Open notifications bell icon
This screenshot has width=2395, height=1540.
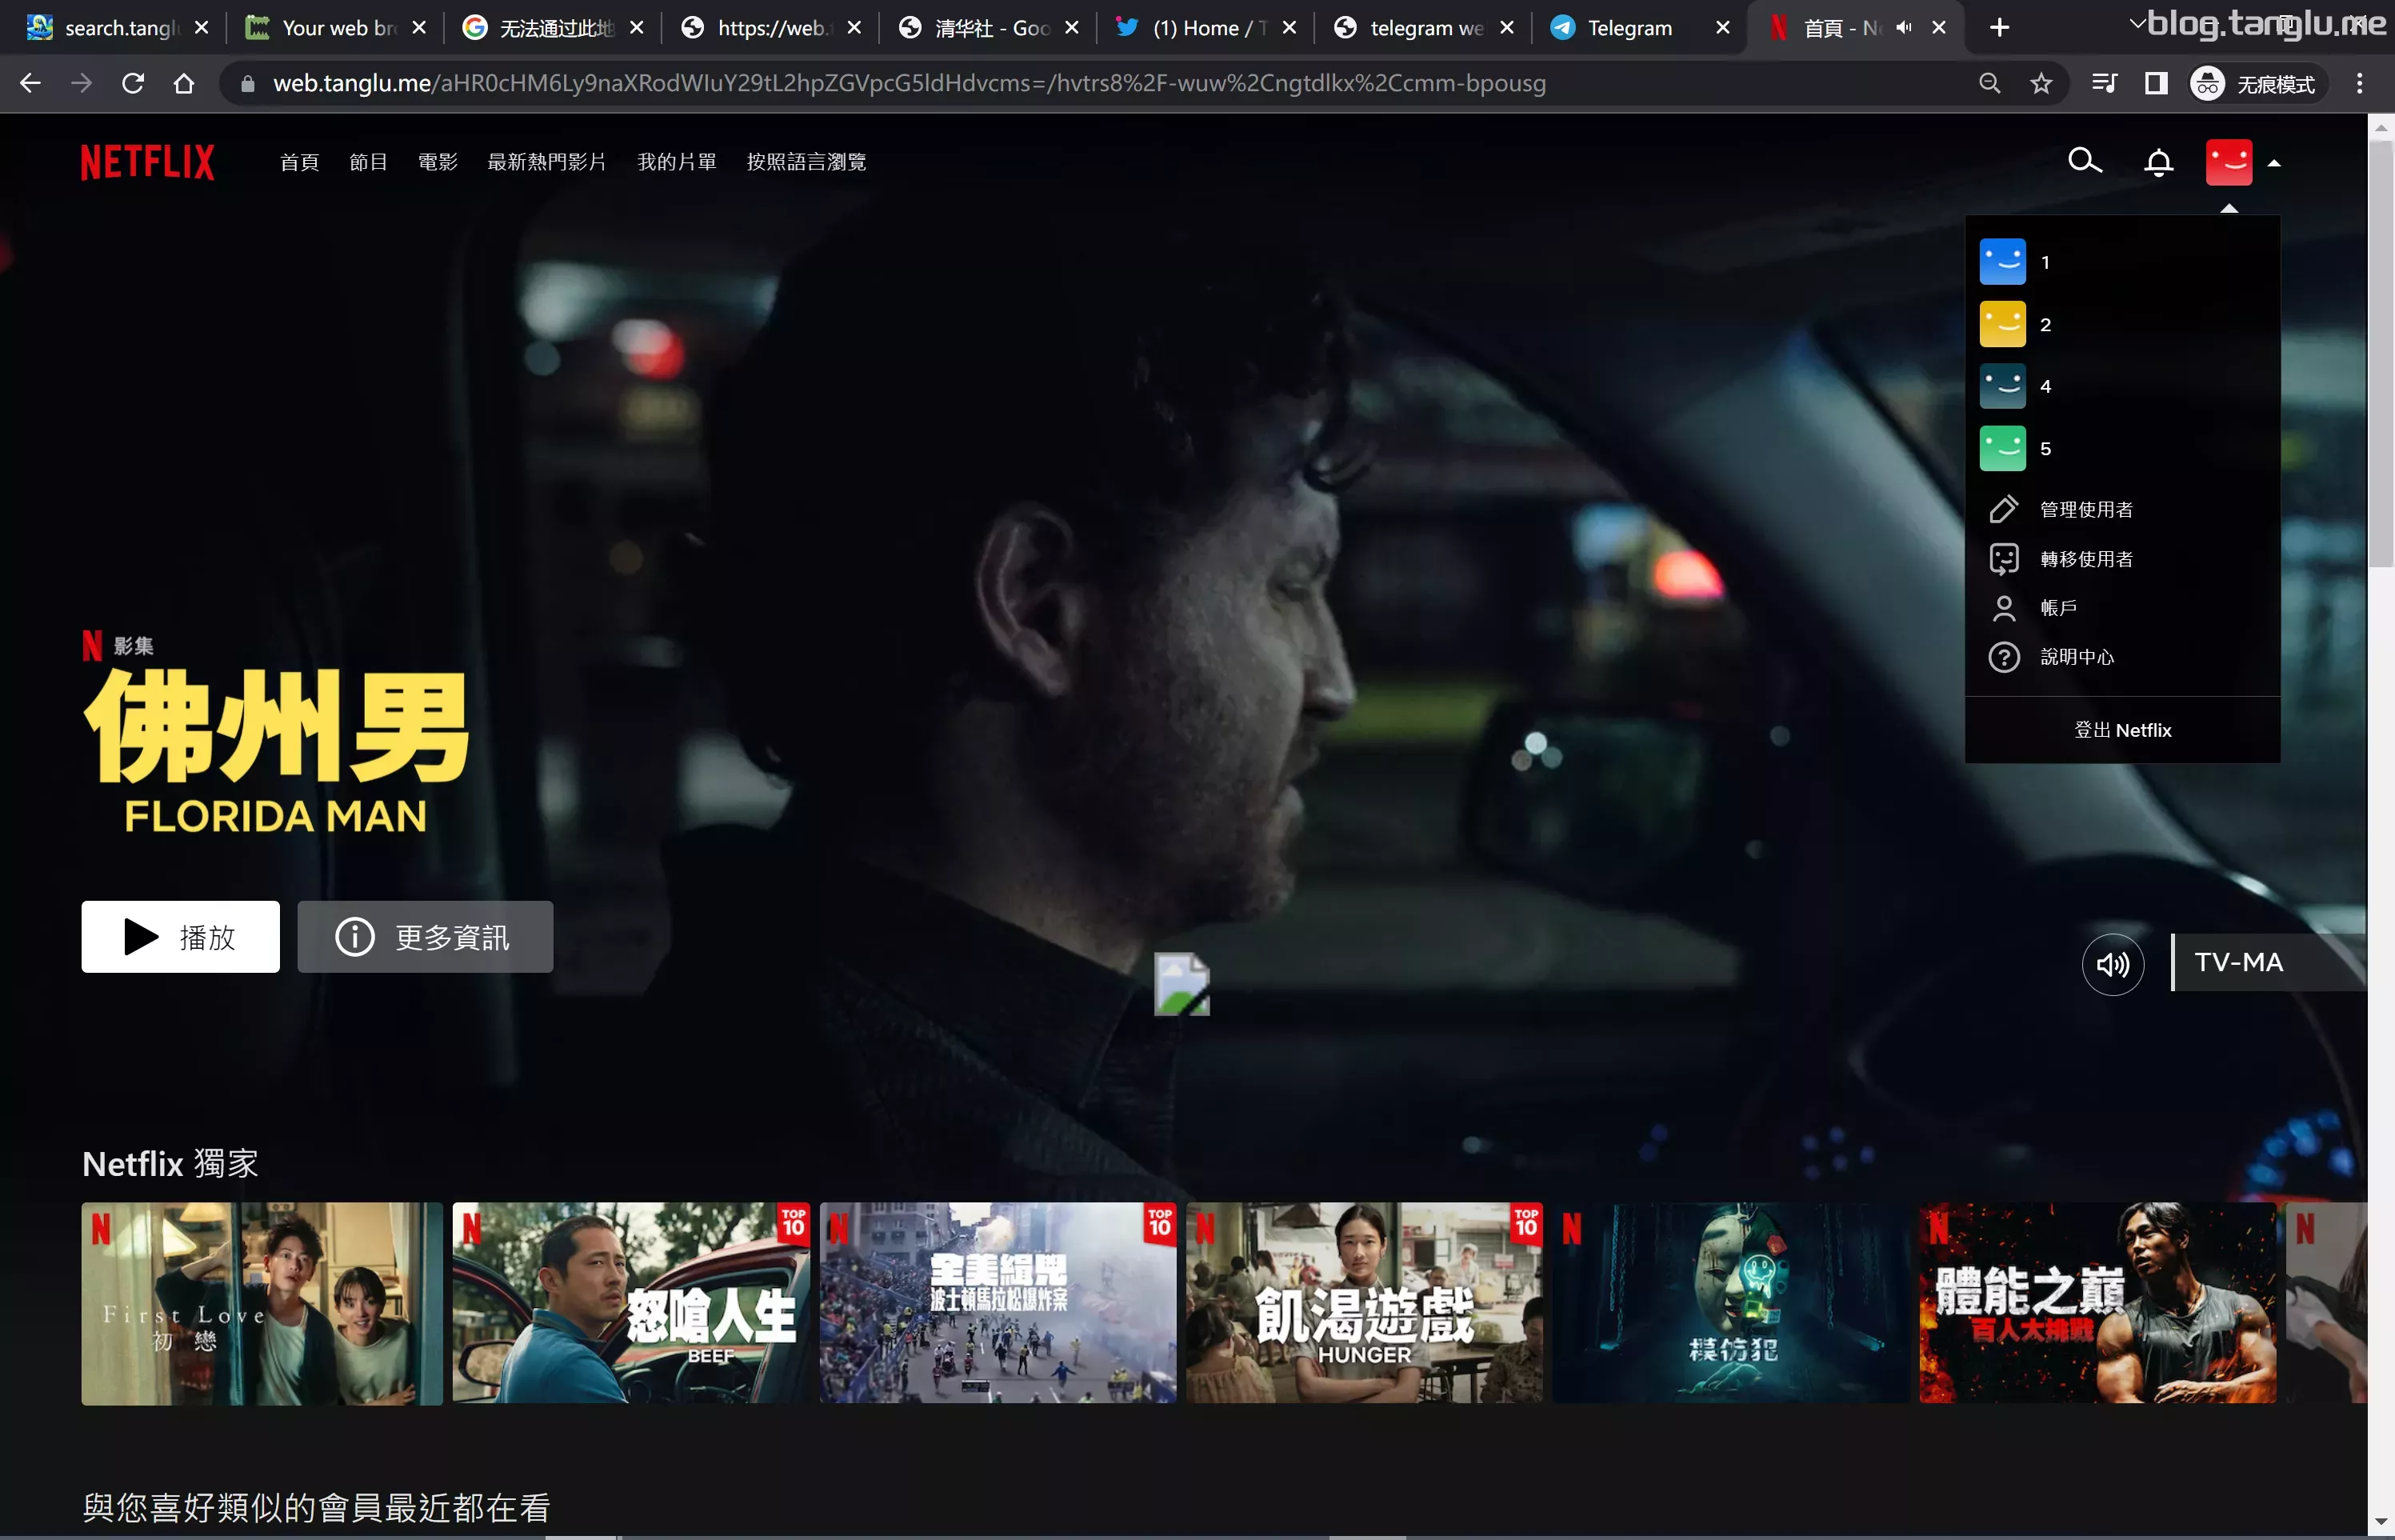(2158, 162)
